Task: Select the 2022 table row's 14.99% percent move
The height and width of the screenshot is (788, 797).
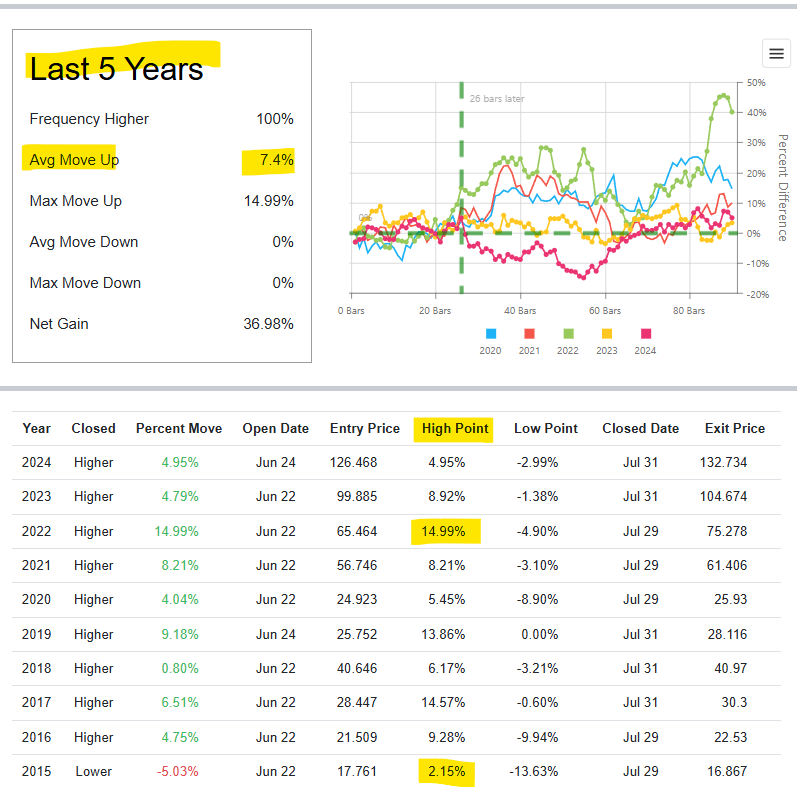Action: tap(177, 531)
